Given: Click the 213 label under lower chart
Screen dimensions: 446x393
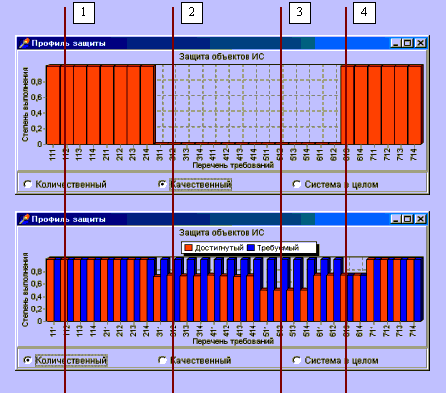Looking at the screenshot, I should tap(132, 331).
